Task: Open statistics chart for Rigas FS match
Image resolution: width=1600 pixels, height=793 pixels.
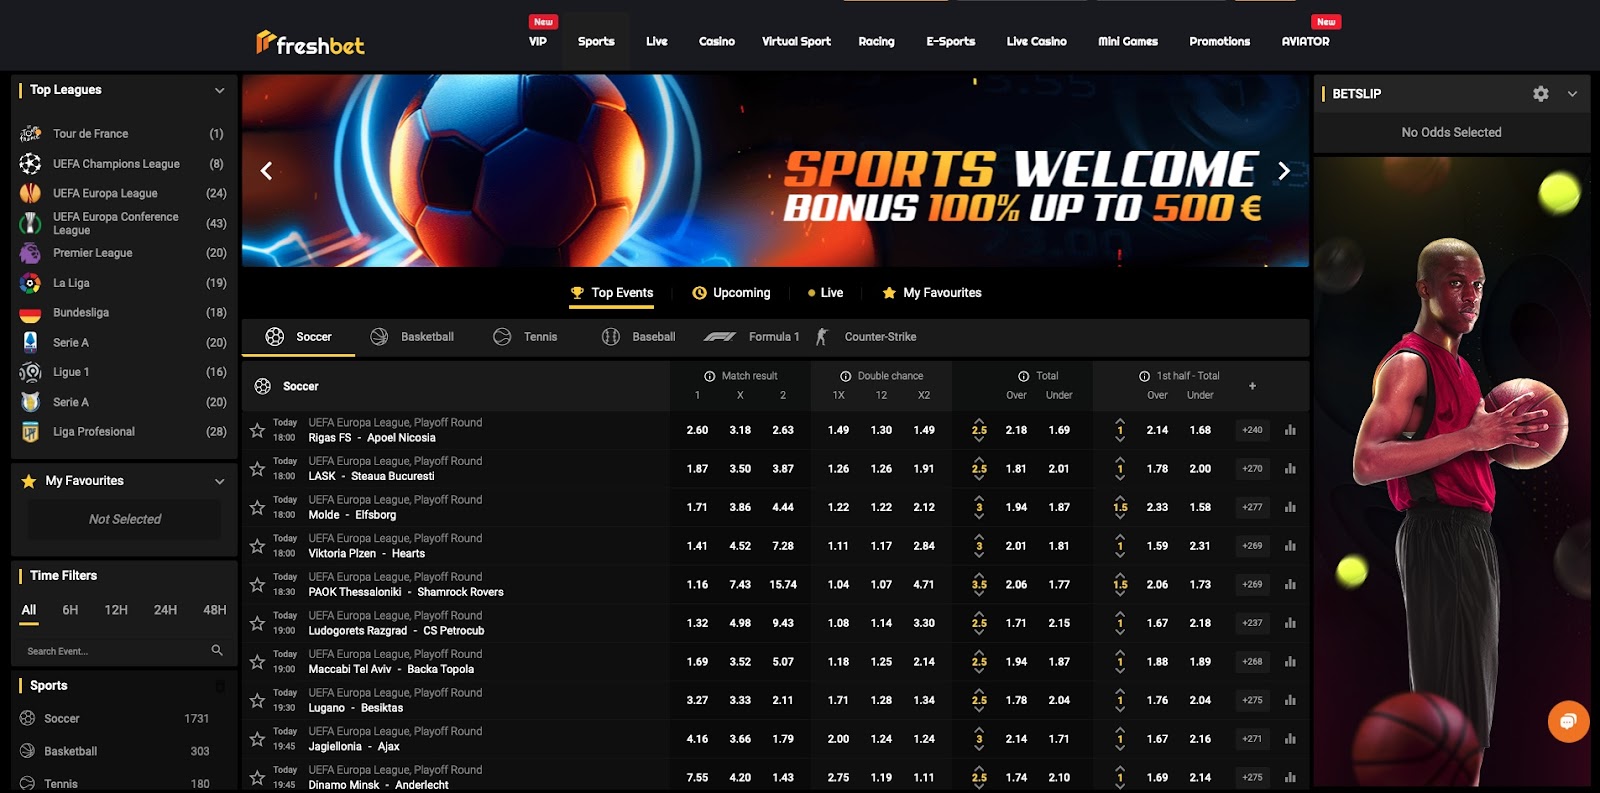Action: tap(1290, 430)
